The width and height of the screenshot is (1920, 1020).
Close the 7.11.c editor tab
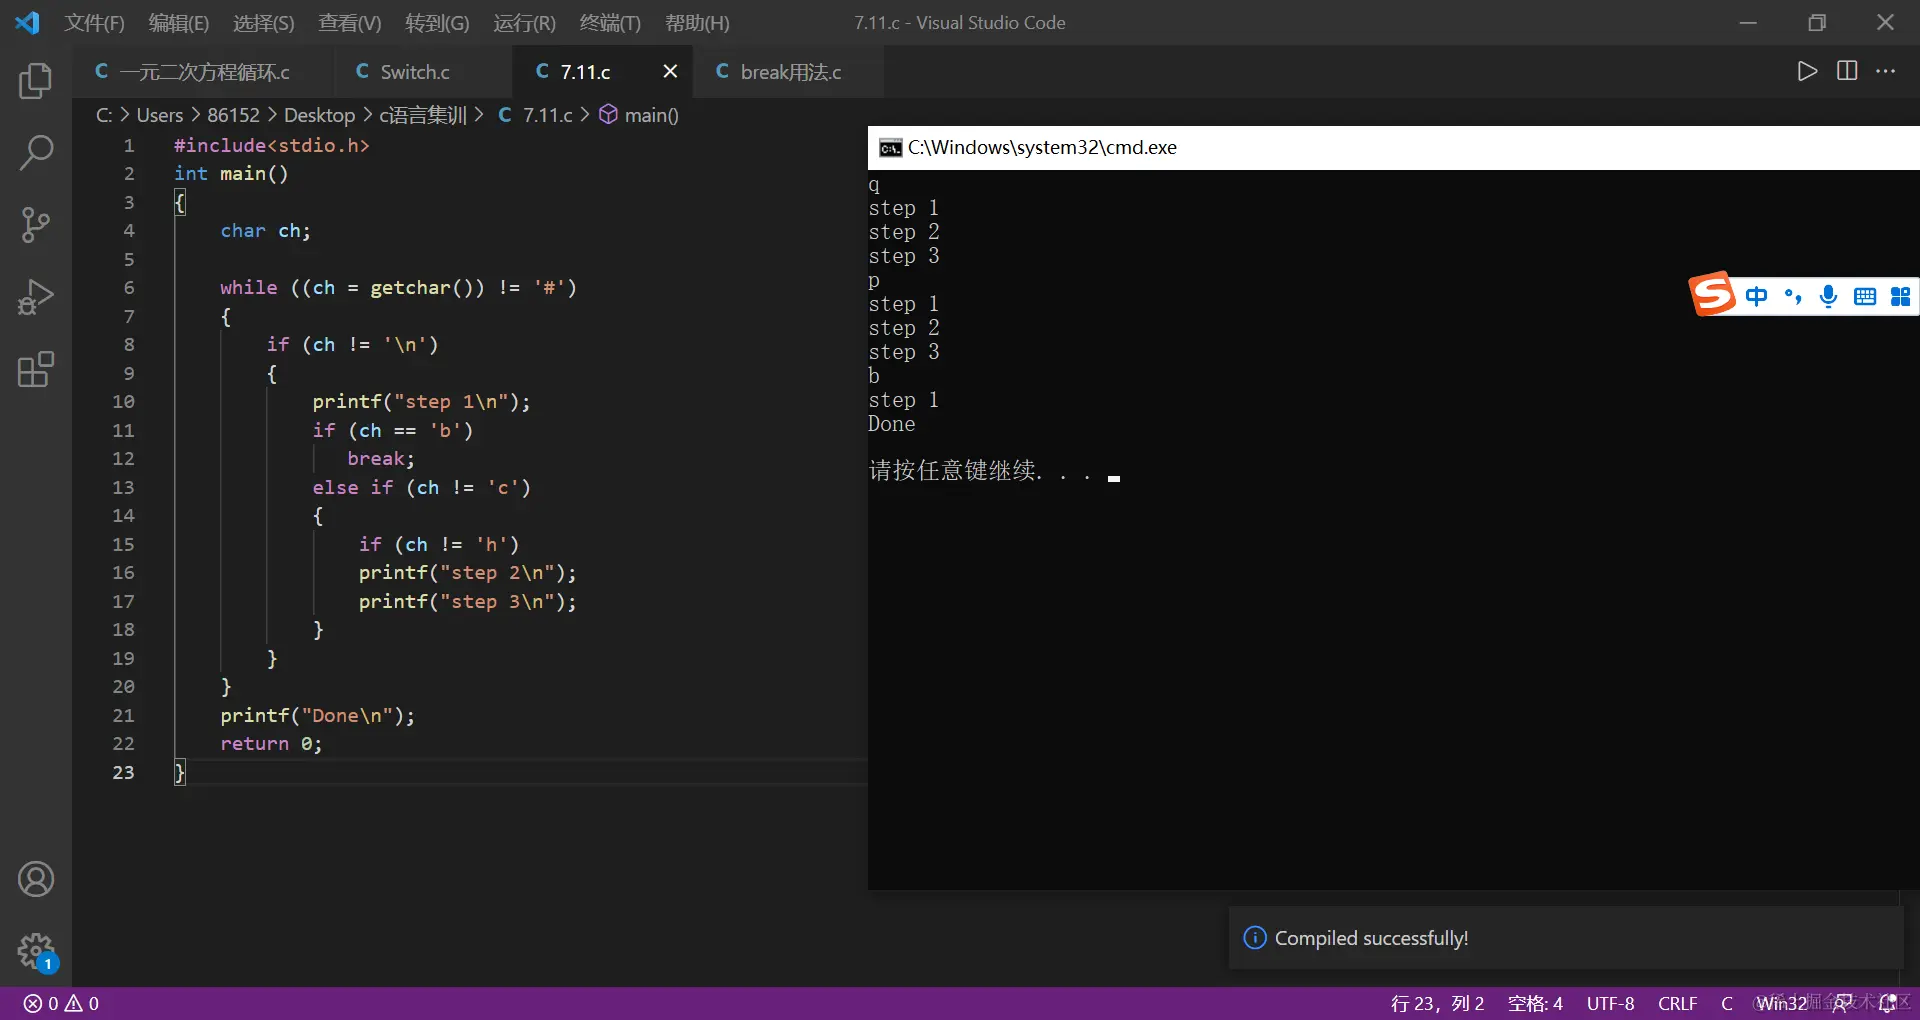[x=670, y=71]
